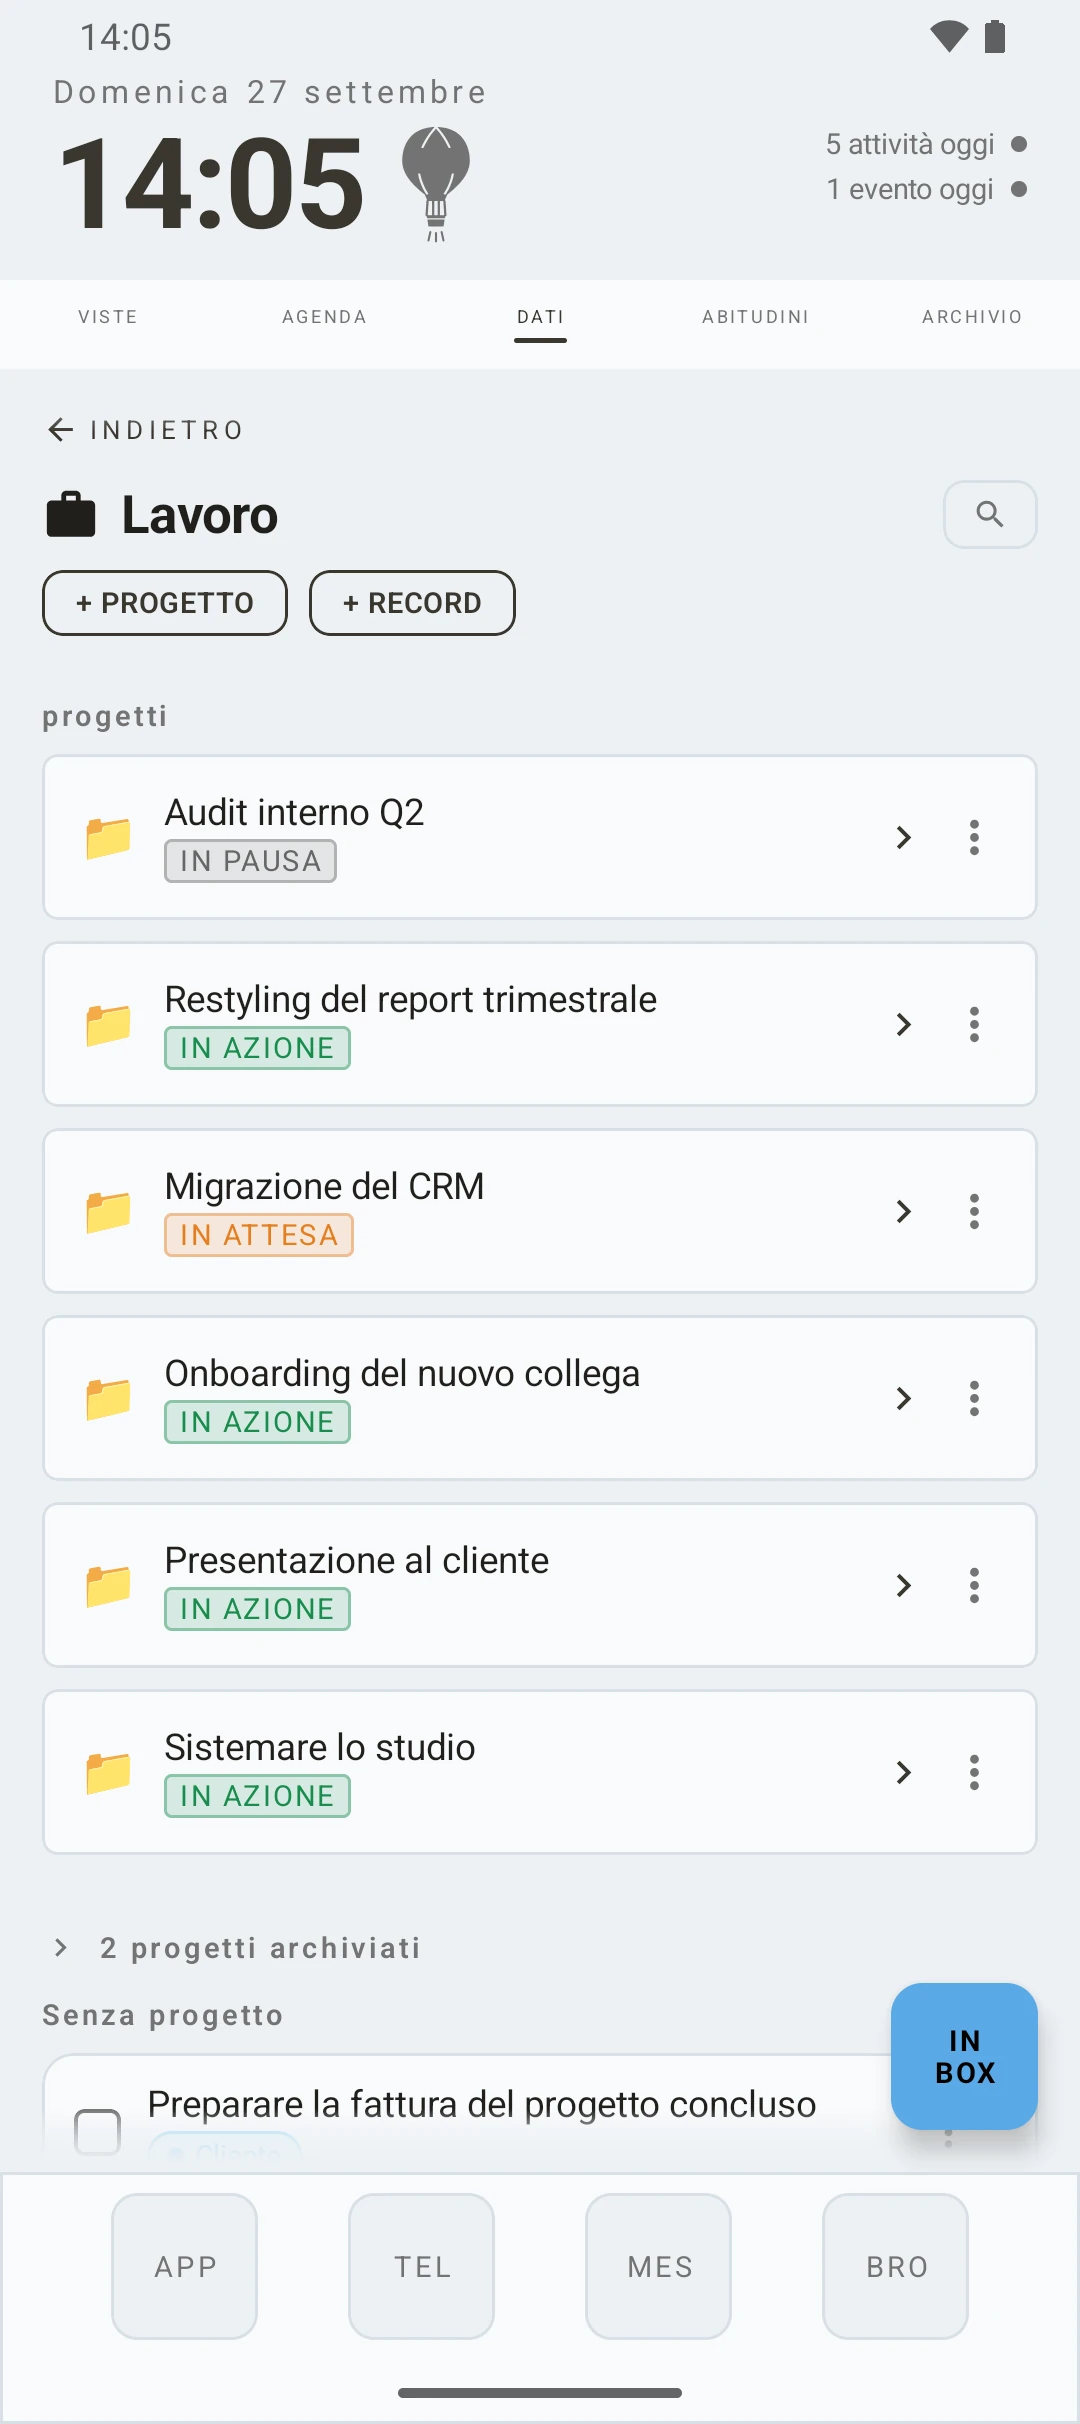Tap folder icon of Migrazione del CRM
The width and height of the screenshot is (1080, 2424).
pos(108,1211)
